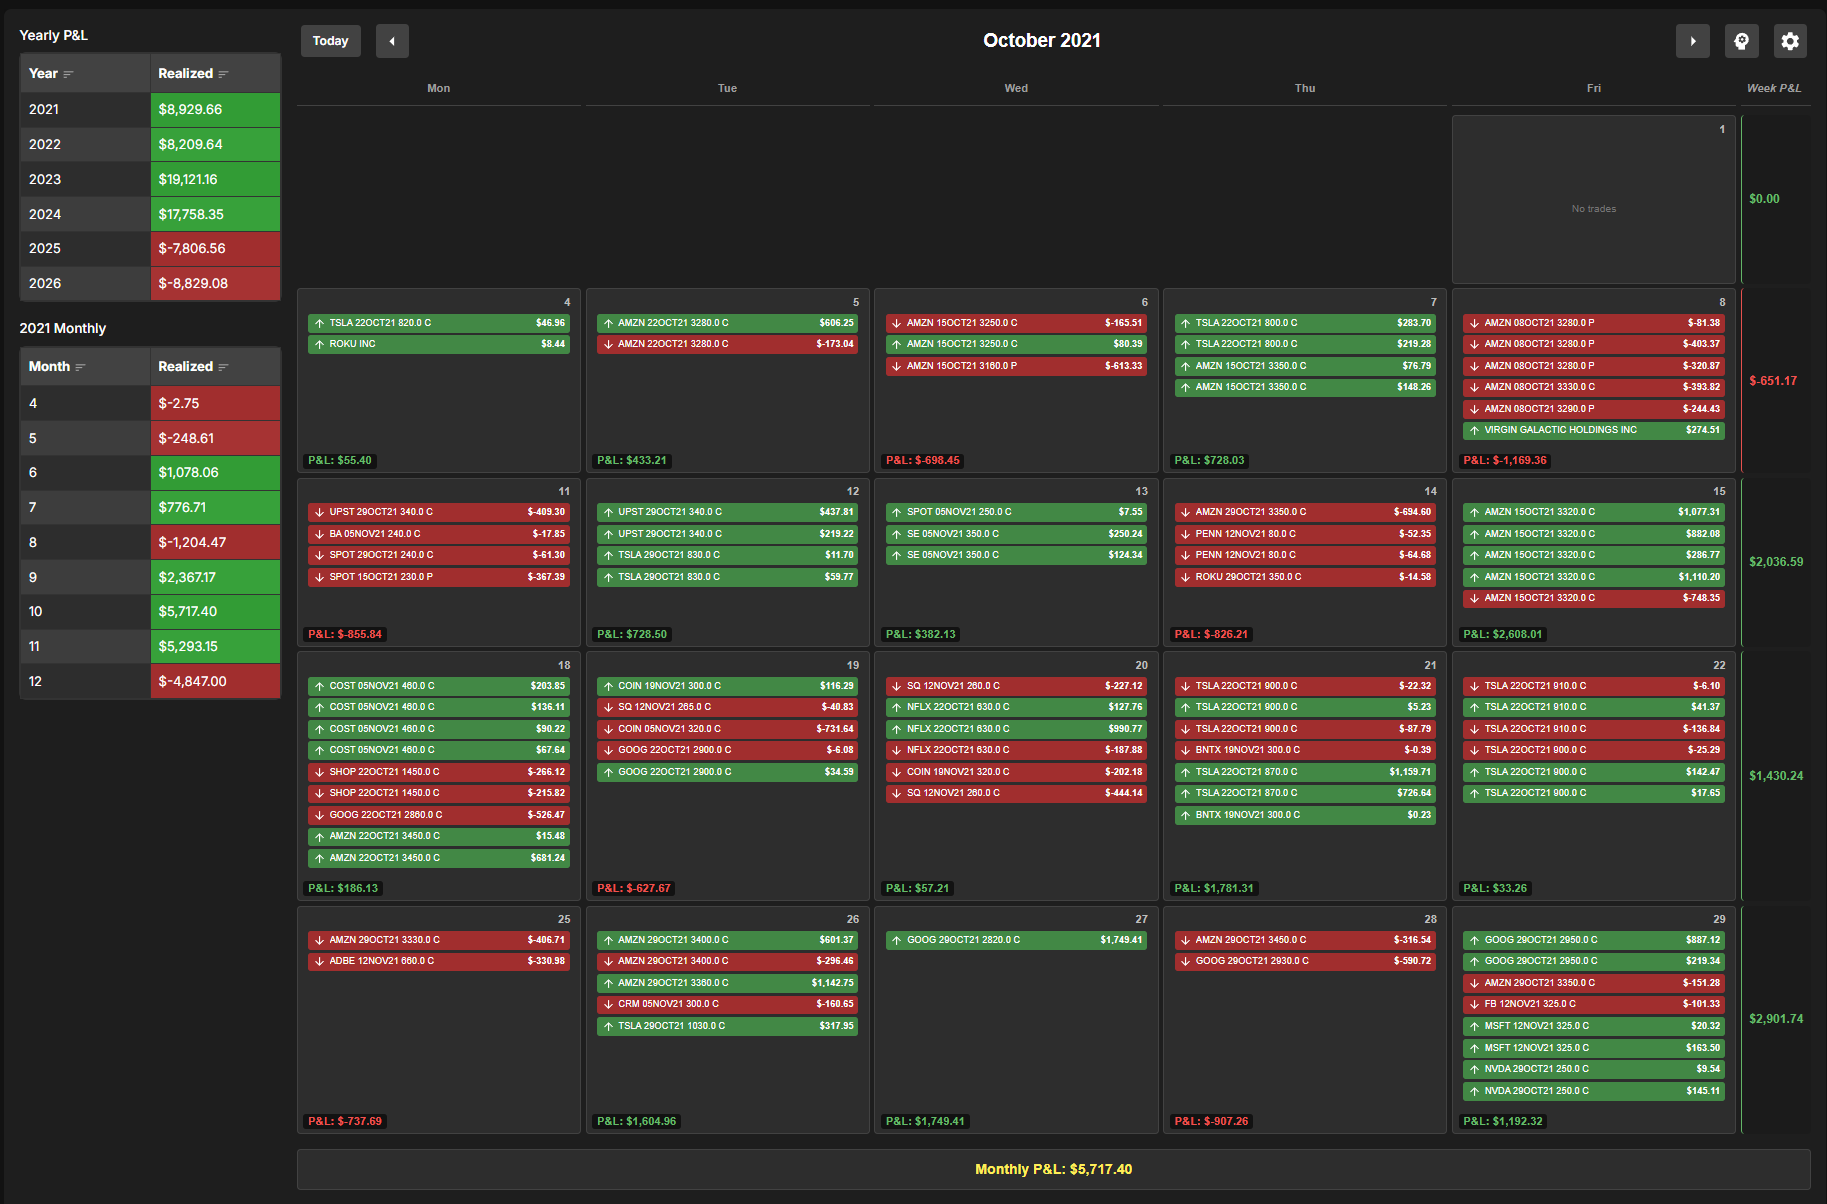Click sort icon next to yearly Realized header
The image size is (1827, 1204).
(224, 74)
